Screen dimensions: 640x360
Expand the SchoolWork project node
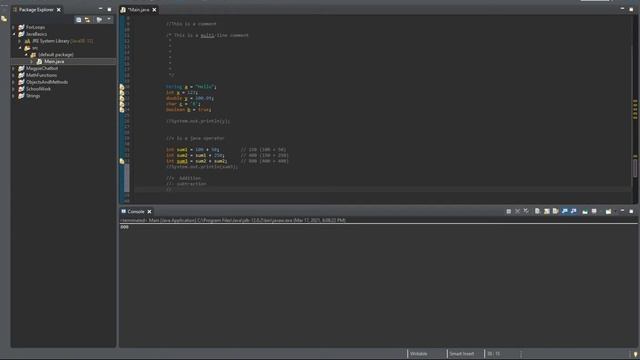point(13,89)
